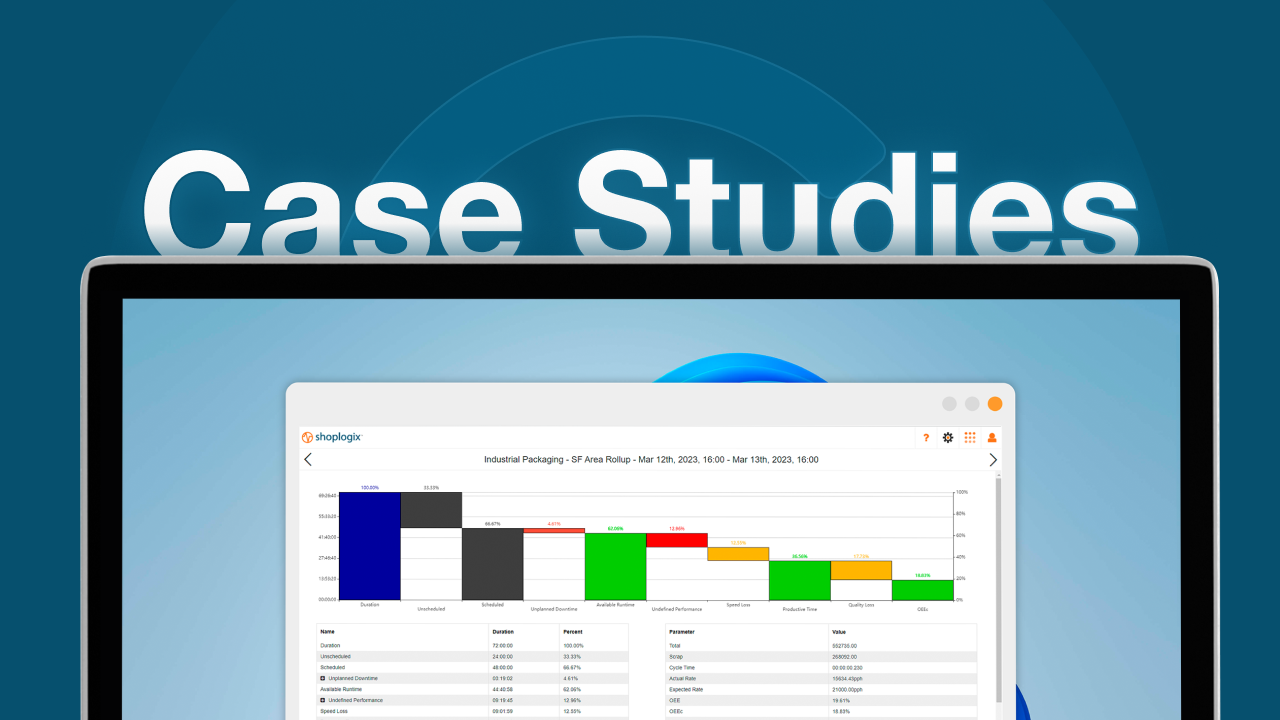Screen dimensions: 1280x720
Task: Select the Speed Loss table row
Action: click(472, 711)
